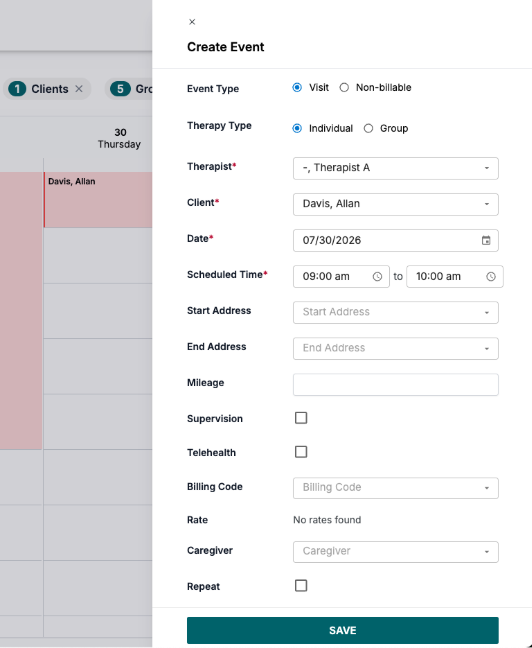
Task: Select the Davis, Allan calendar event
Action: click(98, 200)
